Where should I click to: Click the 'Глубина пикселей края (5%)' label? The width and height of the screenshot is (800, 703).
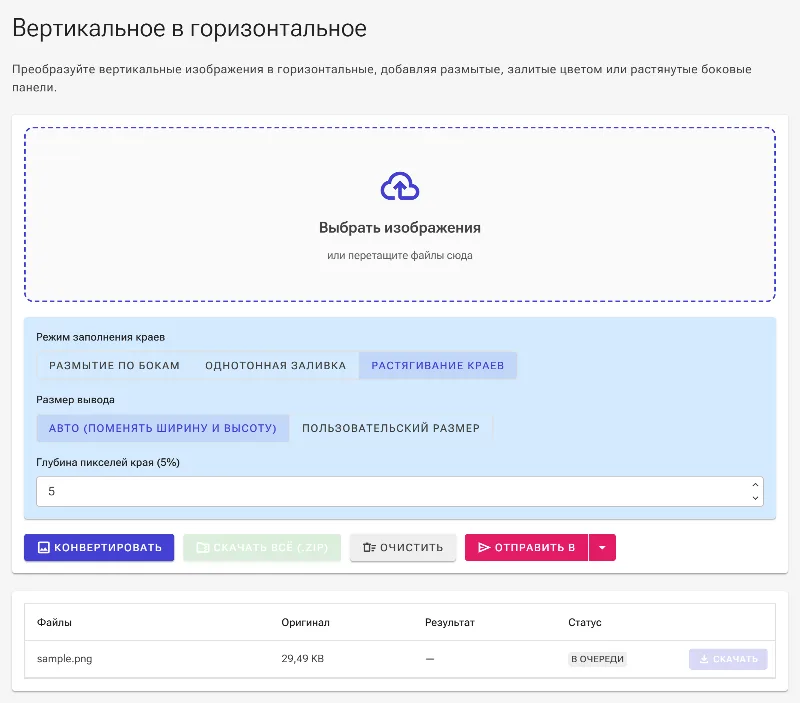(x=108, y=463)
